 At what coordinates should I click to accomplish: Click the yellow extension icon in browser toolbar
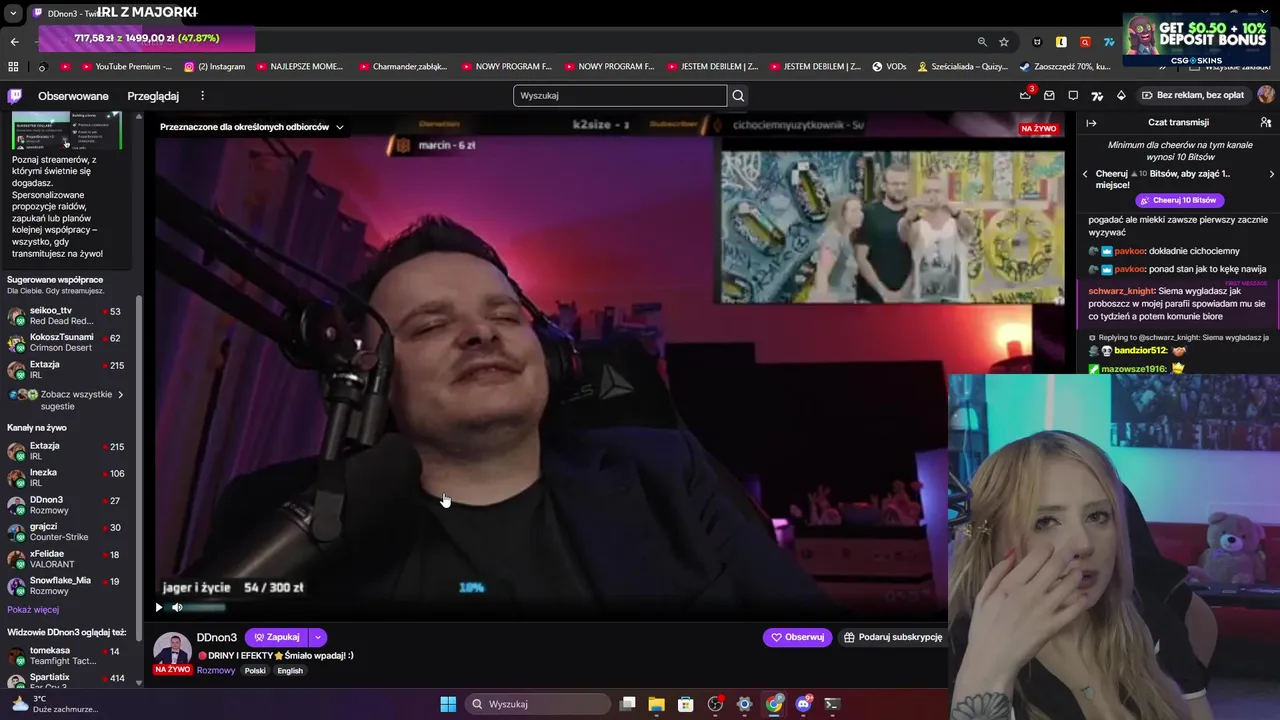point(1061,42)
